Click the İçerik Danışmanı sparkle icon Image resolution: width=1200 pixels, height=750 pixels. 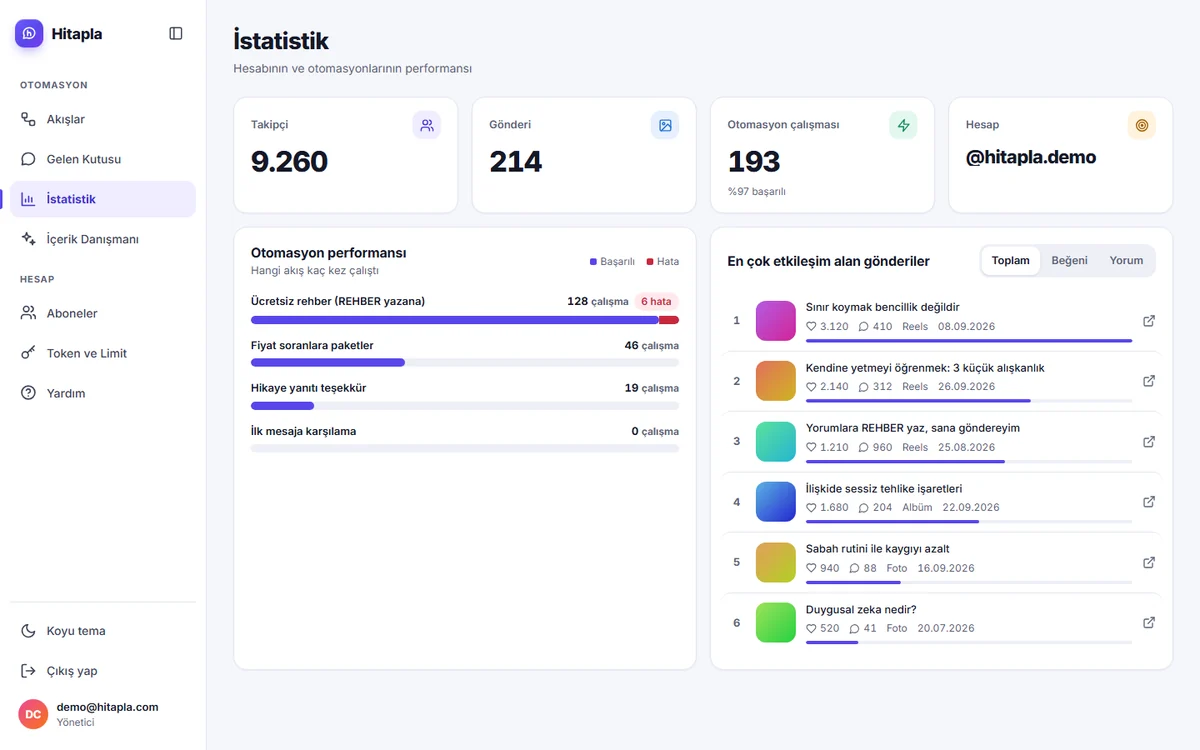click(x=28, y=239)
